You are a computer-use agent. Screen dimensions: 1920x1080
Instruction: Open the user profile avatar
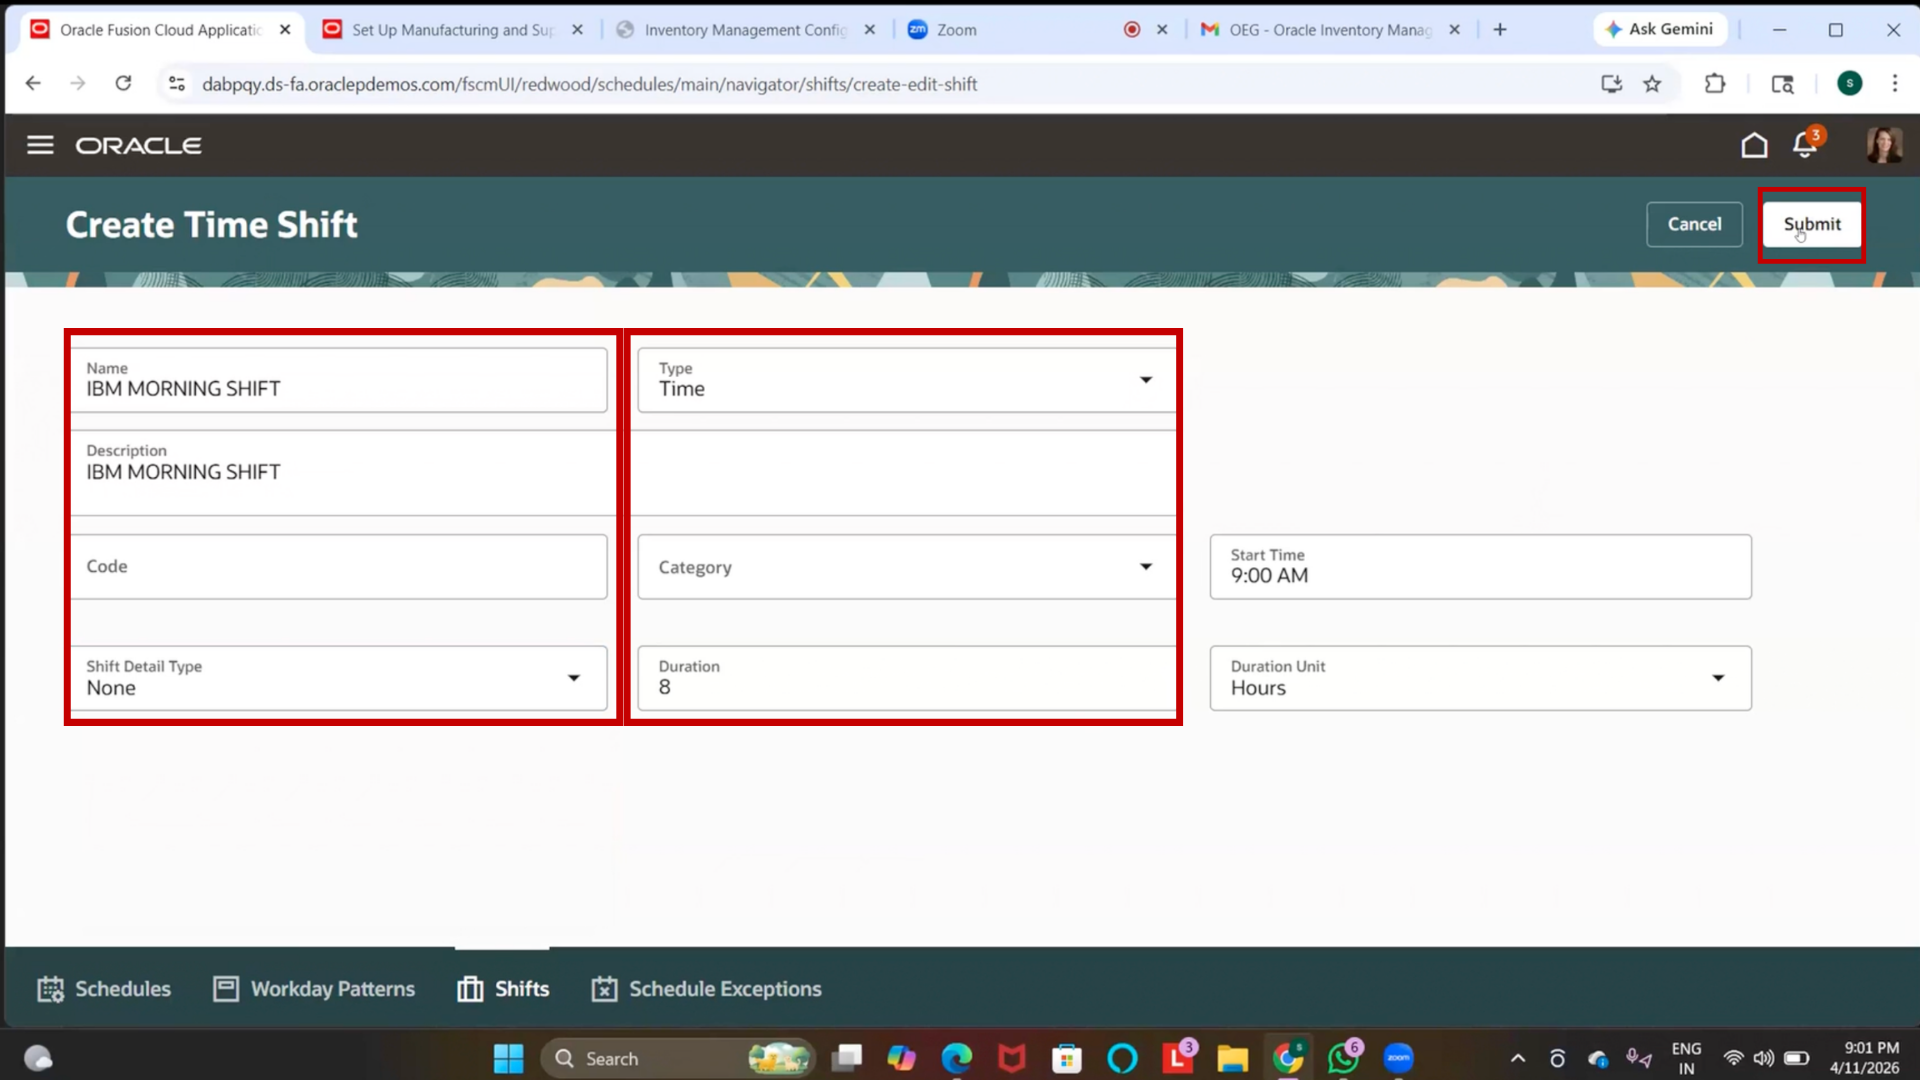tap(1884, 145)
